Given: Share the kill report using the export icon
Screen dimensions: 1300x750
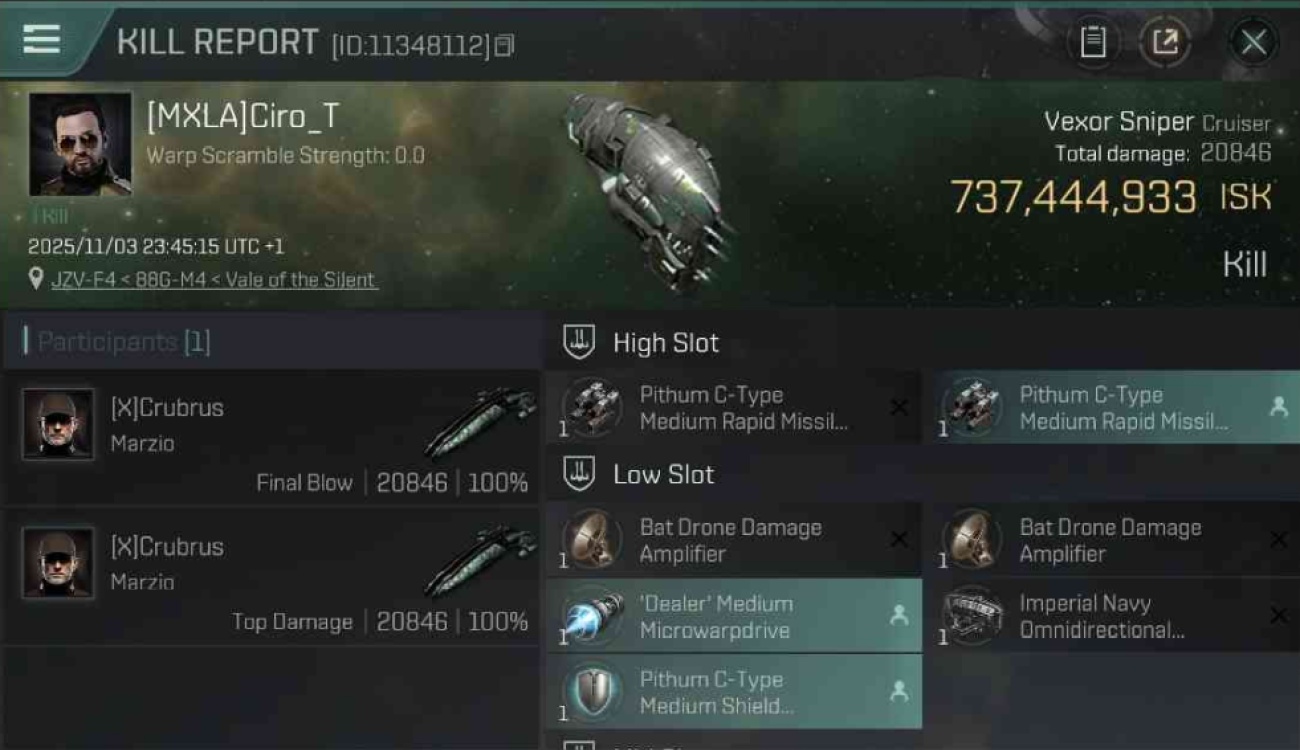Looking at the screenshot, I should pos(1165,42).
